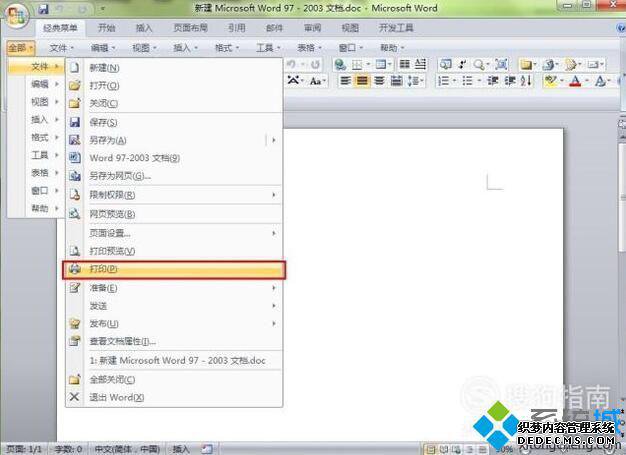Toggle align left in the paragraph toolbar
Image resolution: width=626 pixels, height=455 pixels.
(x=345, y=81)
